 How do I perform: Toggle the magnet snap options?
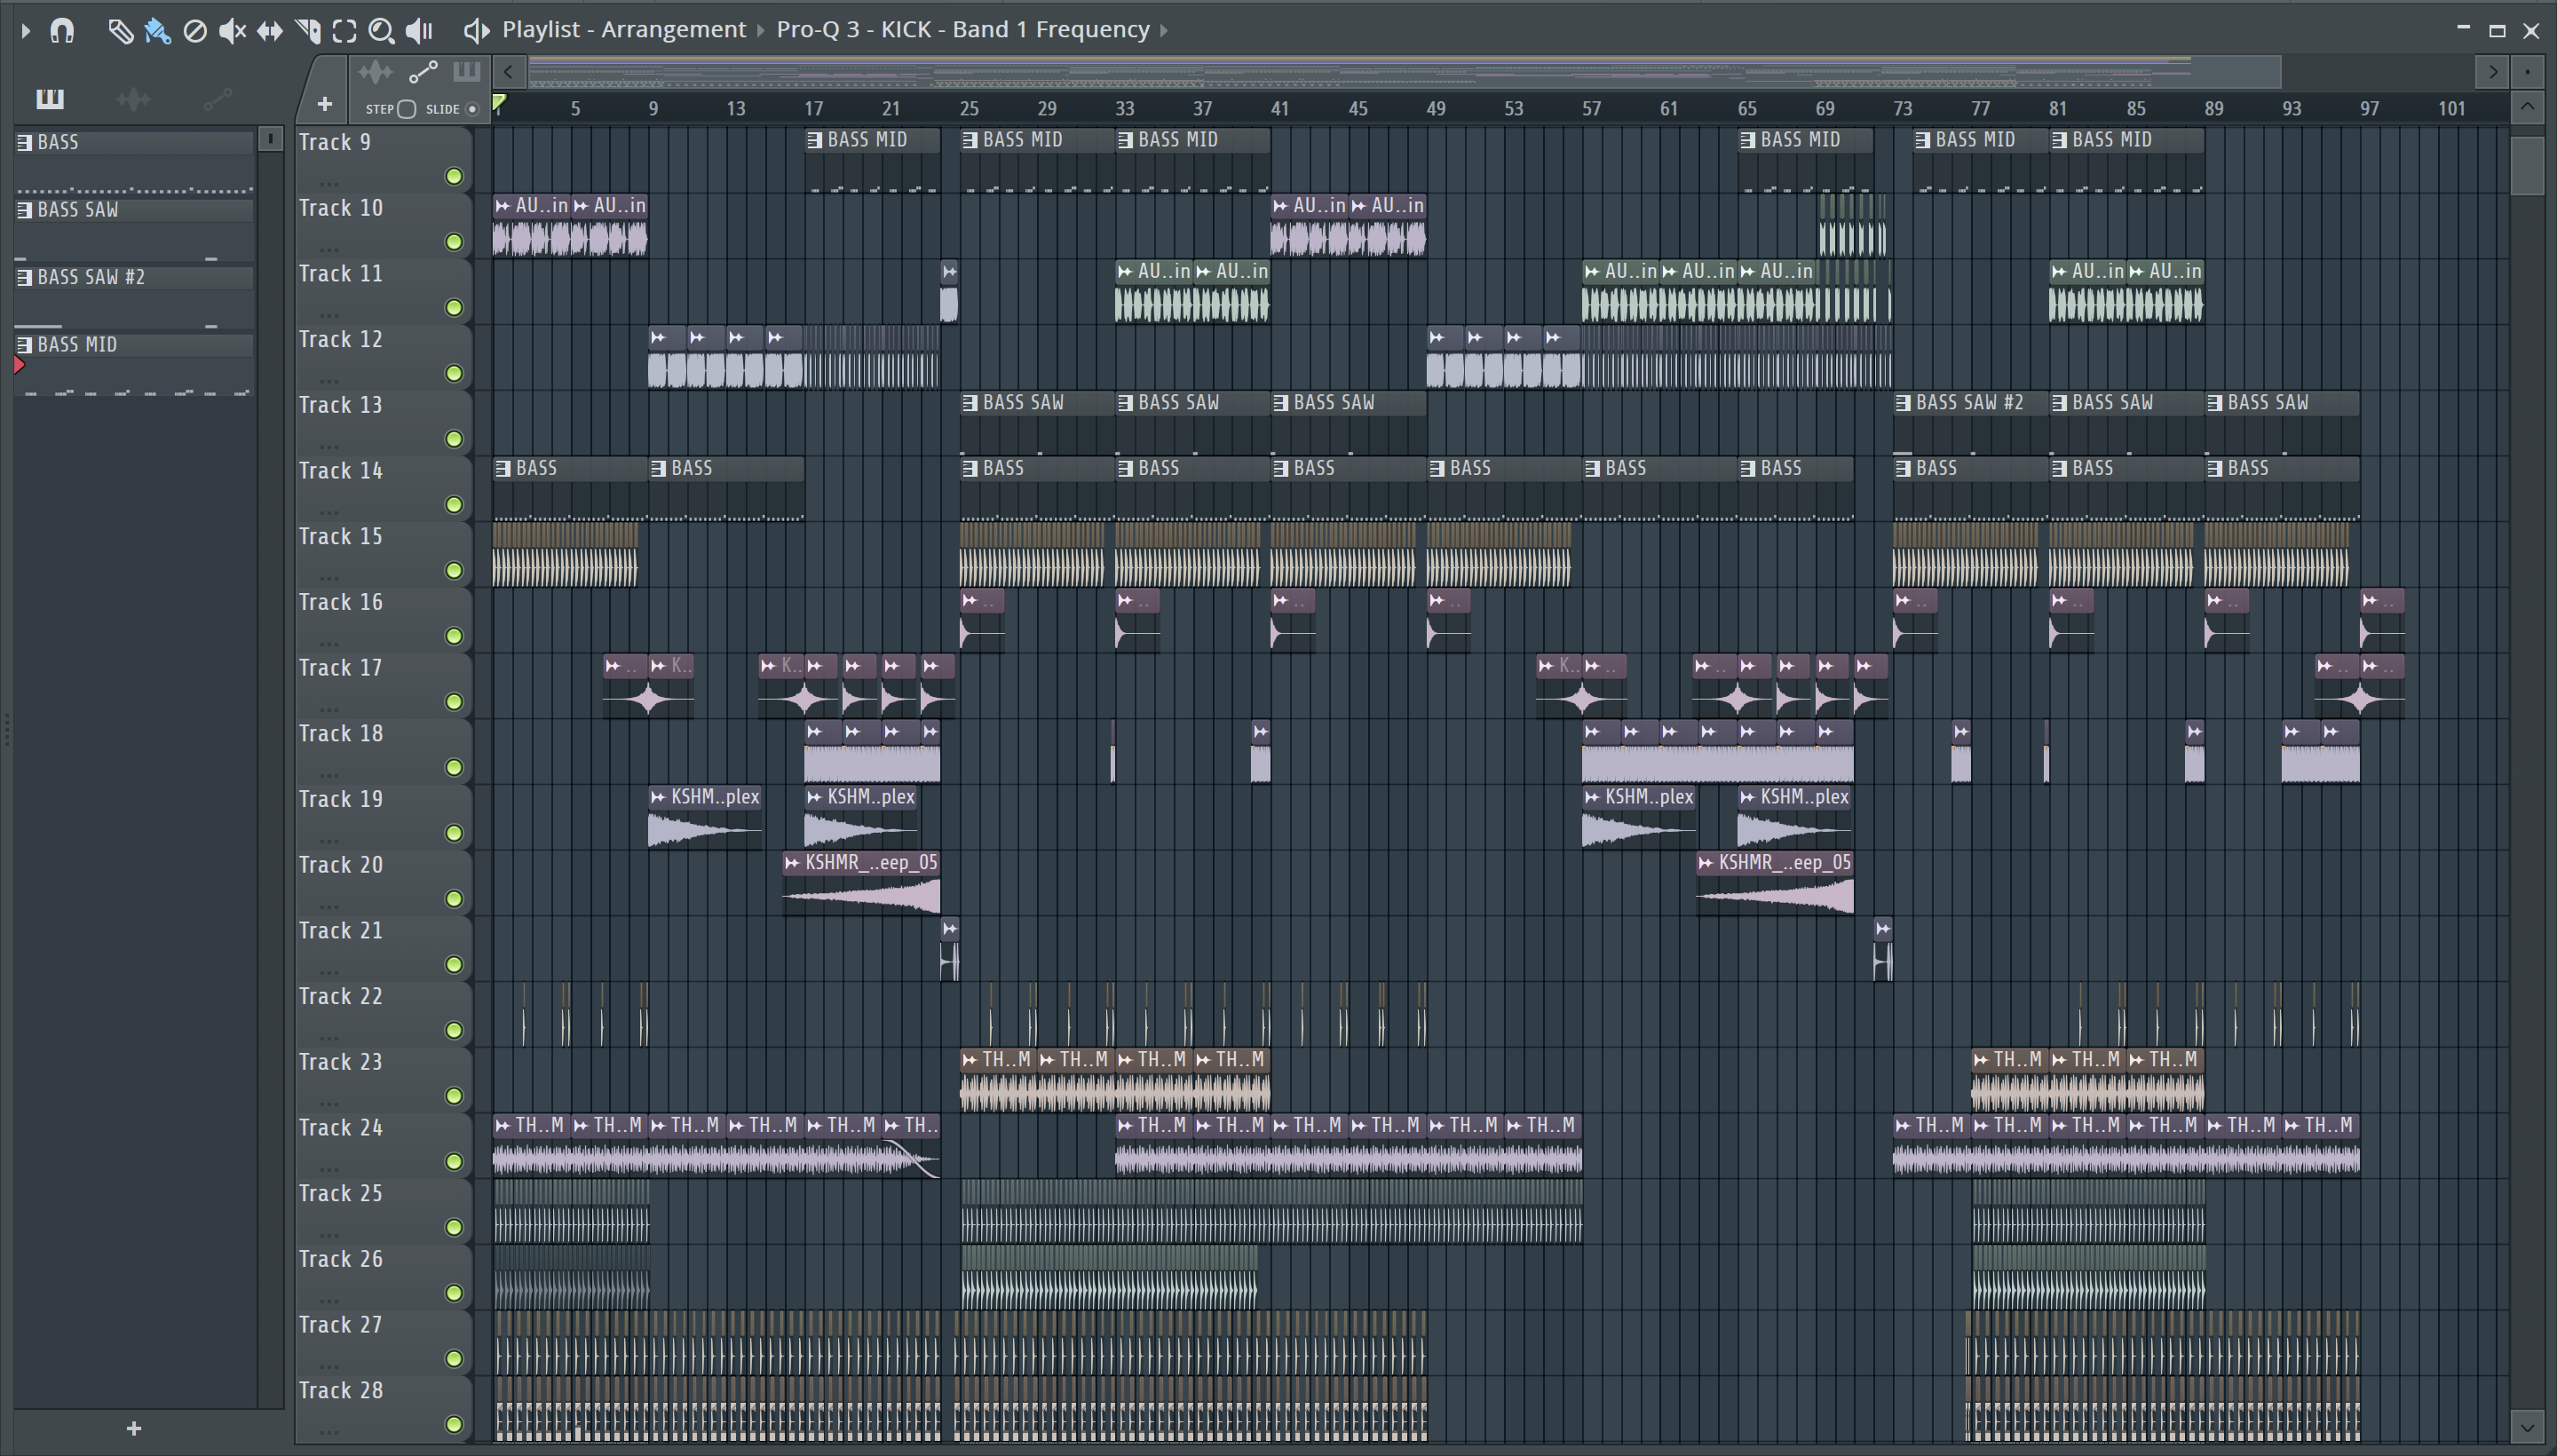tap(62, 31)
